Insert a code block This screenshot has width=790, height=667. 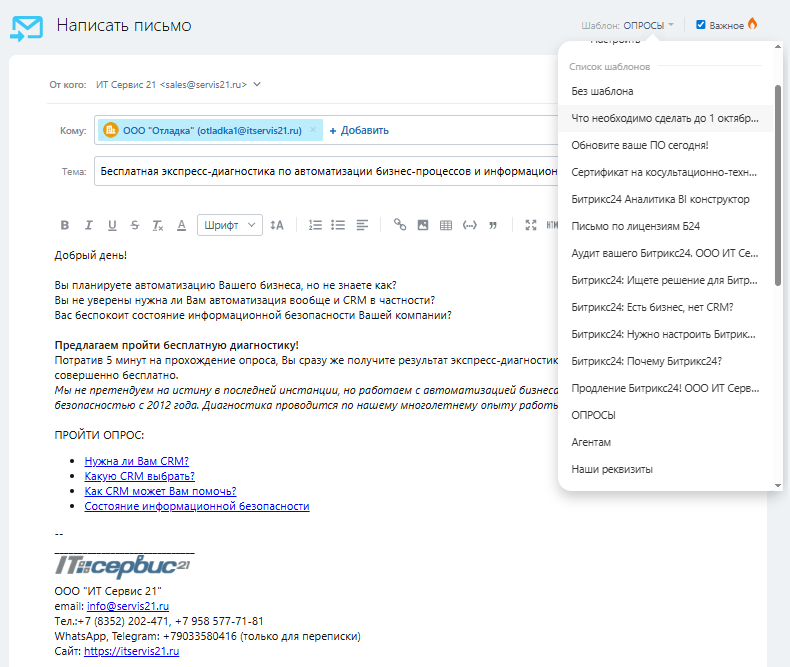(x=470, y=225)
